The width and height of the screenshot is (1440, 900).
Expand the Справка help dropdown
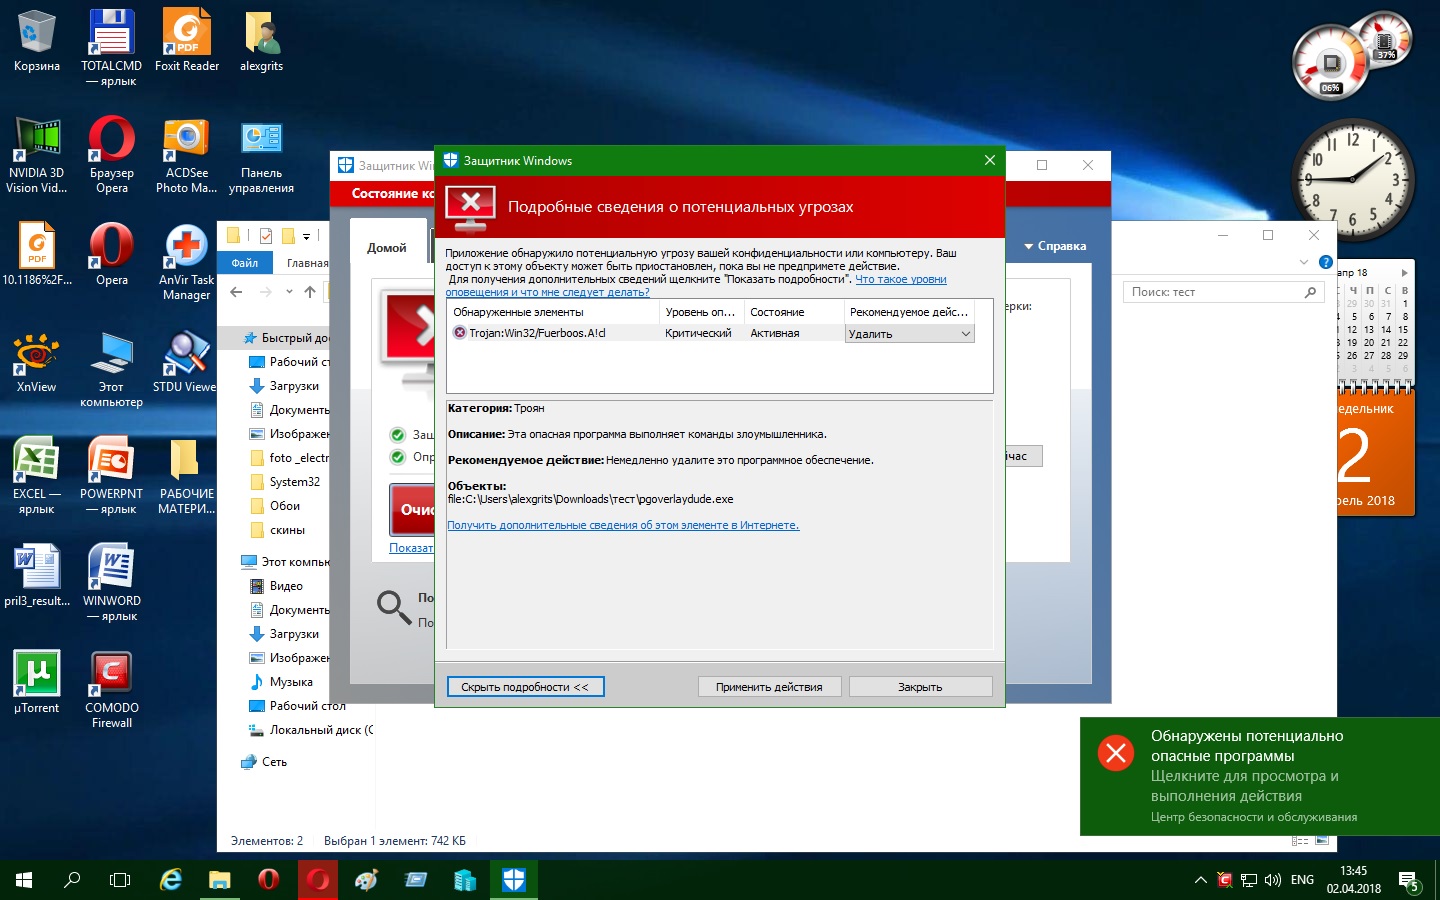pos(1055,246)
